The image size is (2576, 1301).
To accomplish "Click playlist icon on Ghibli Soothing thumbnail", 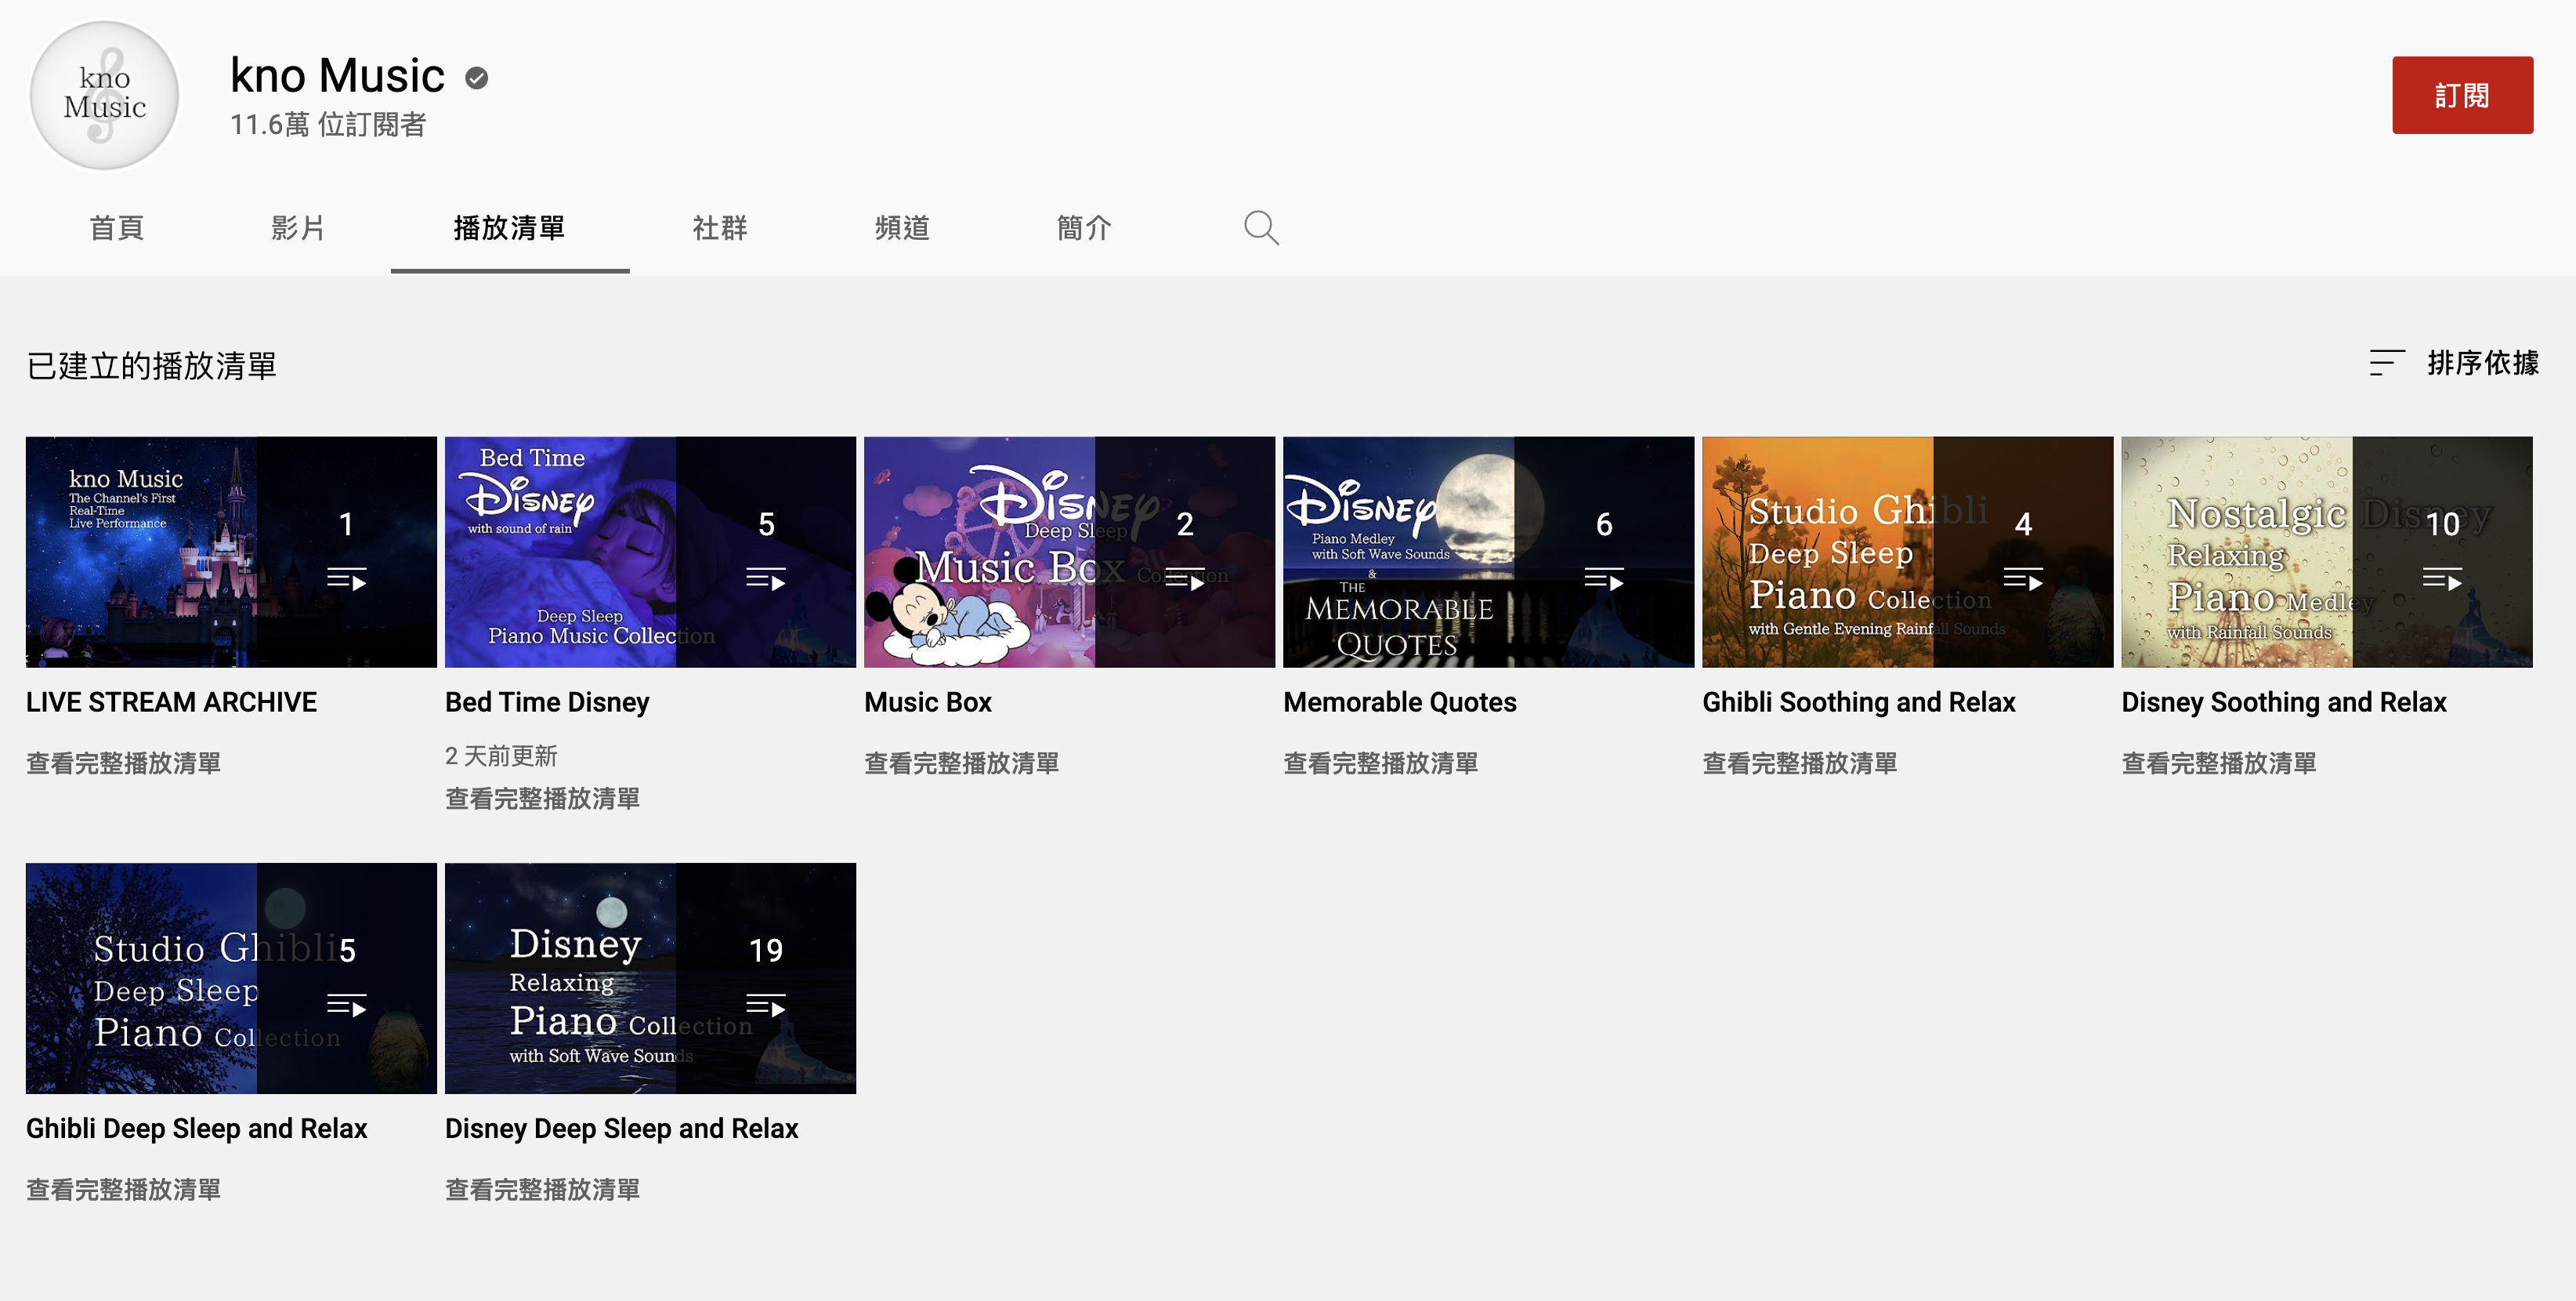I will [2023, 579].
